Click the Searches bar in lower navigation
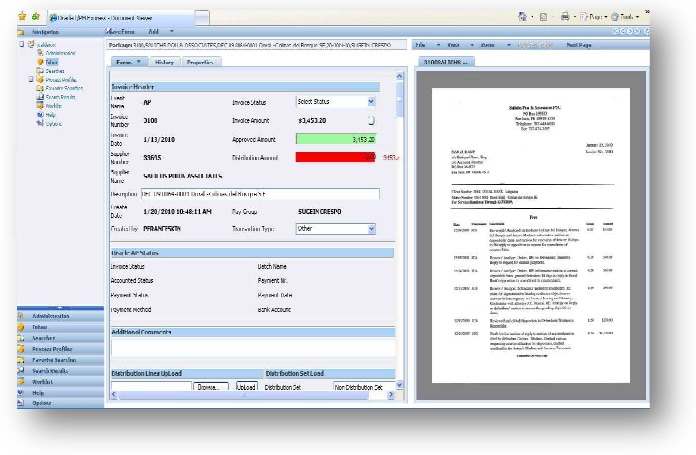696x455 pixels. pyautogui.click(x=60, y=338)
